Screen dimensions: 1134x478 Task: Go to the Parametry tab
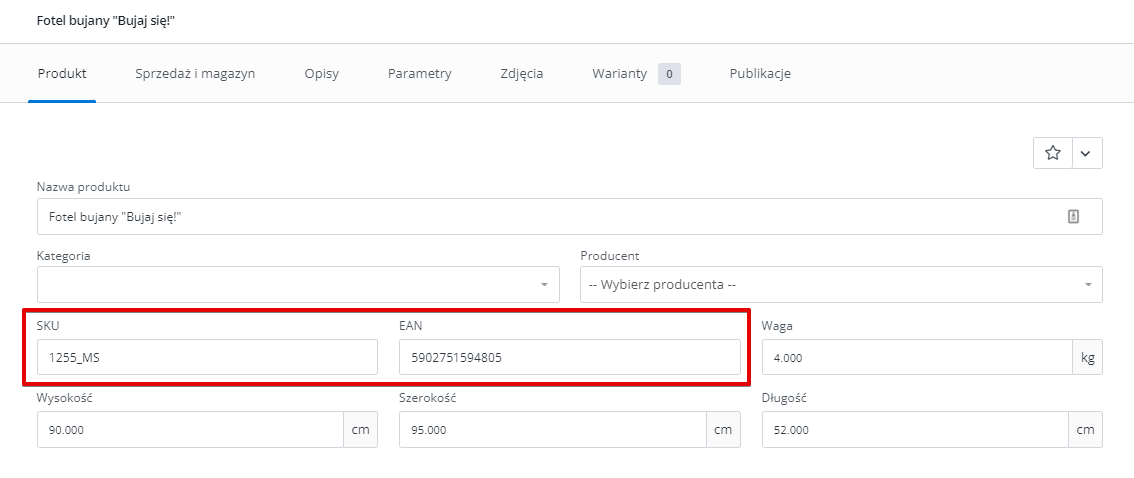[x=419, y=73]
